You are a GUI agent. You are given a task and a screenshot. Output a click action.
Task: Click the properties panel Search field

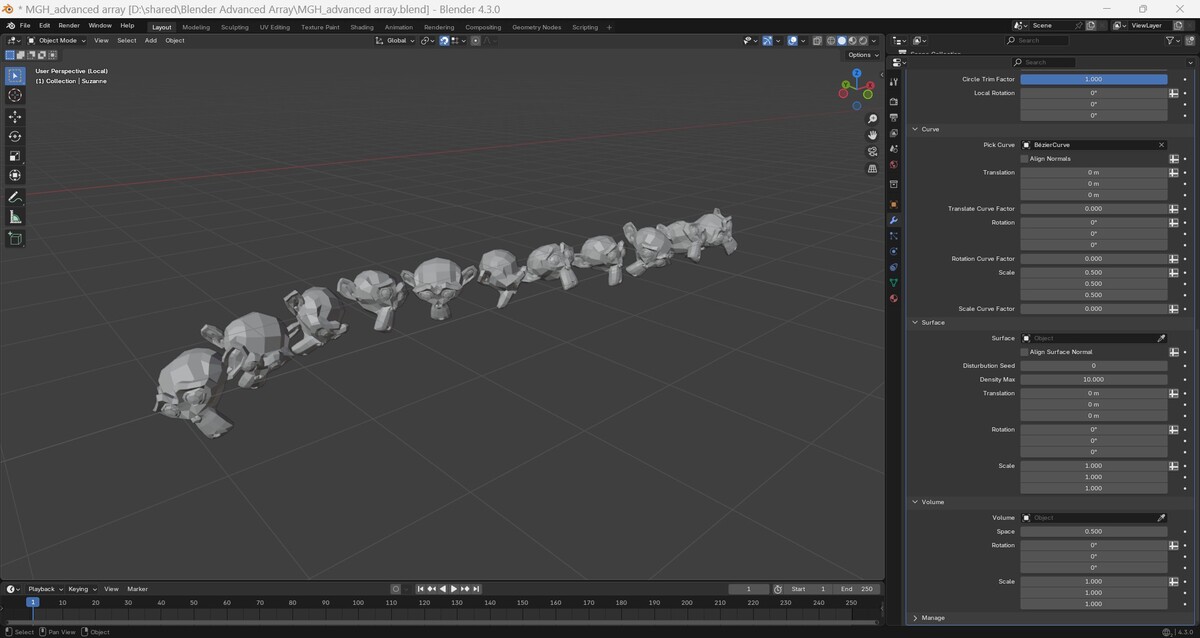[1046, 62]
